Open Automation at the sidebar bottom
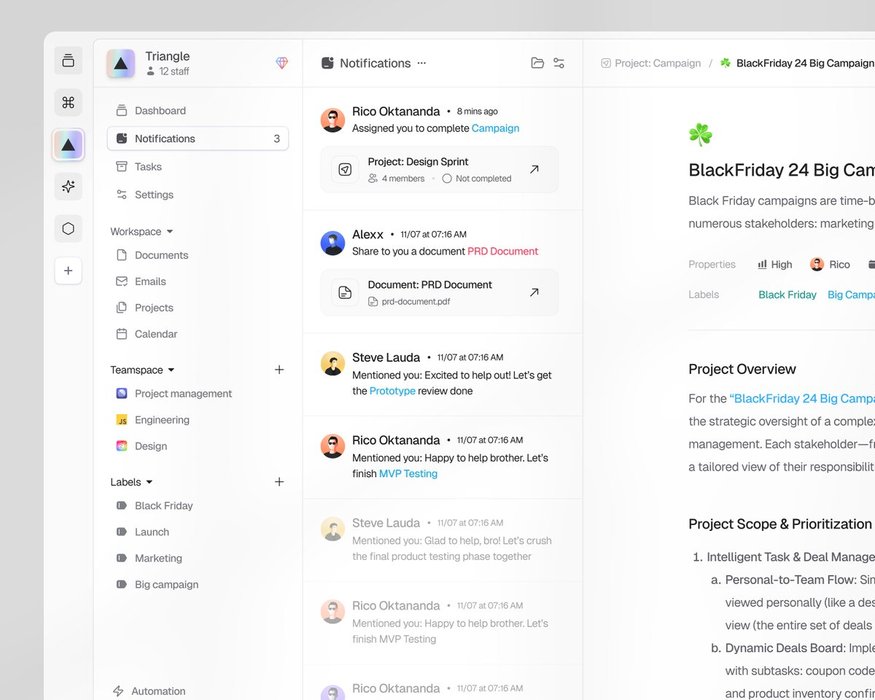 click(149, 691)
